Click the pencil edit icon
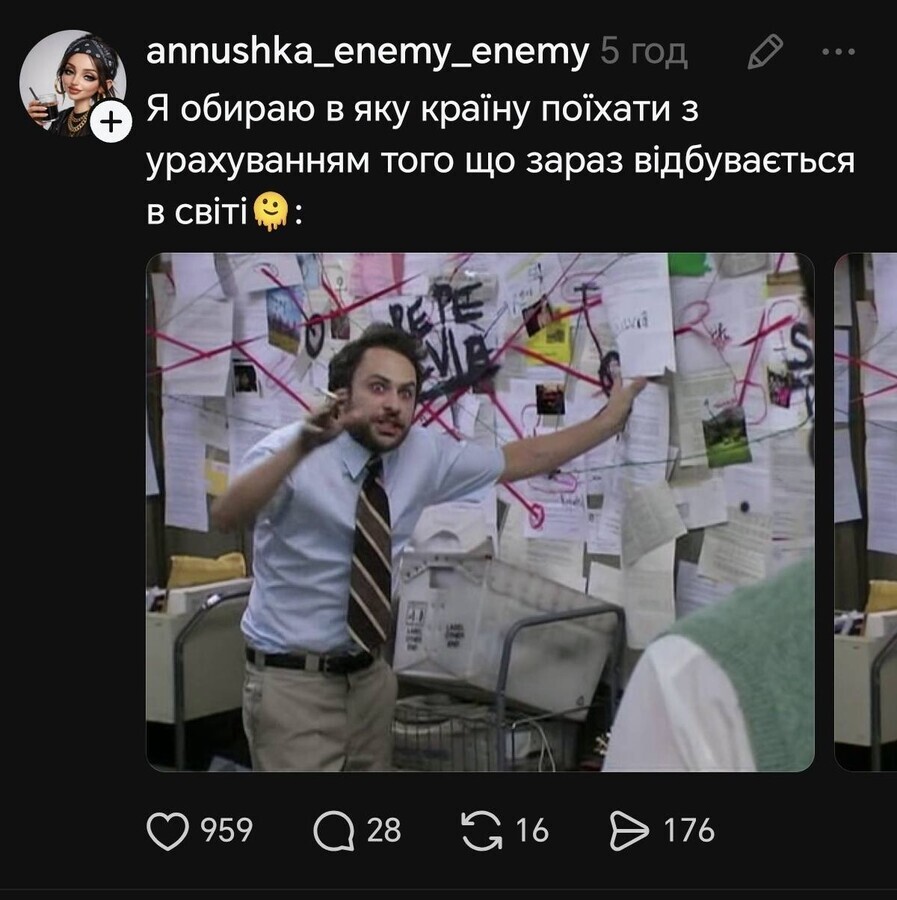The image size is (897, 900). coord(766,52)
